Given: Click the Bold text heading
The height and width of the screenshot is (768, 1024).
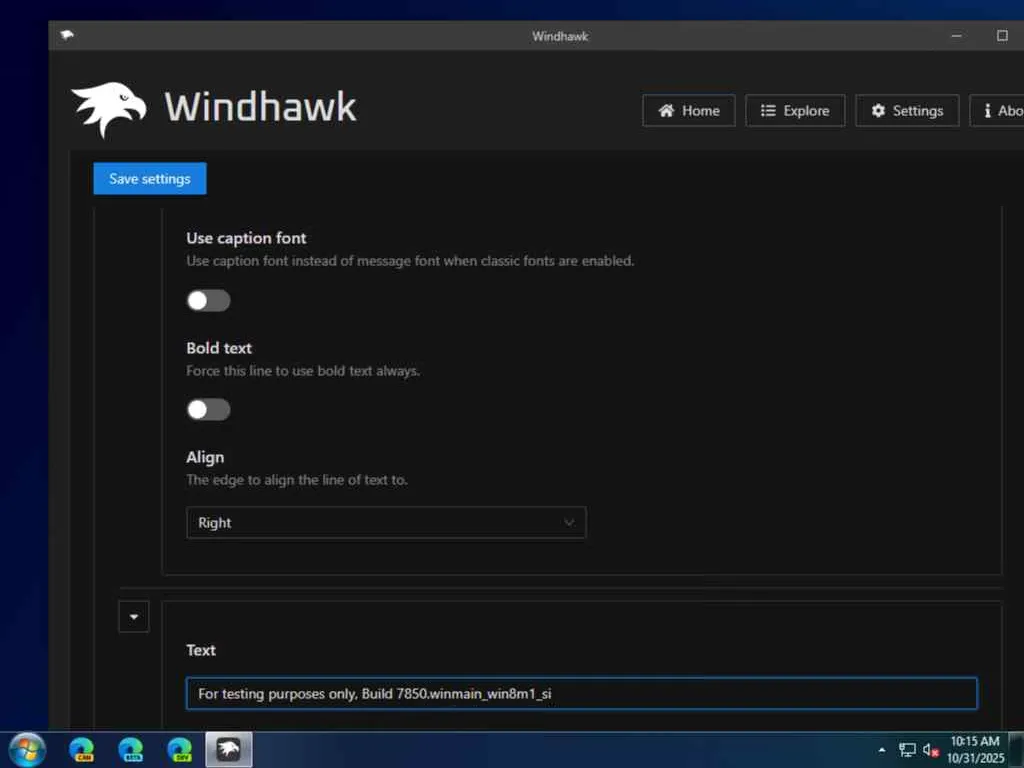Looking at the screenshot, I should [x=219, y=348].
